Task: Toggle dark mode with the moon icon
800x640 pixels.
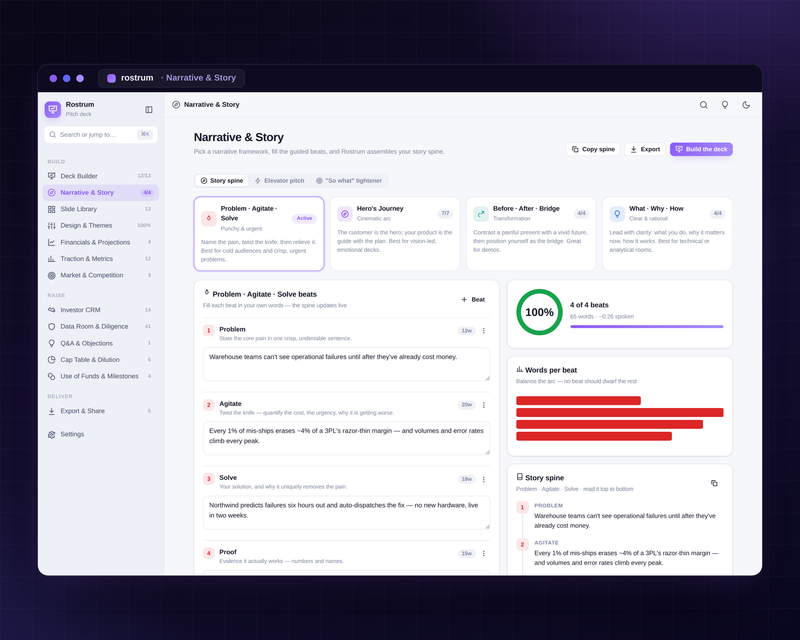Action: (746, 105)
